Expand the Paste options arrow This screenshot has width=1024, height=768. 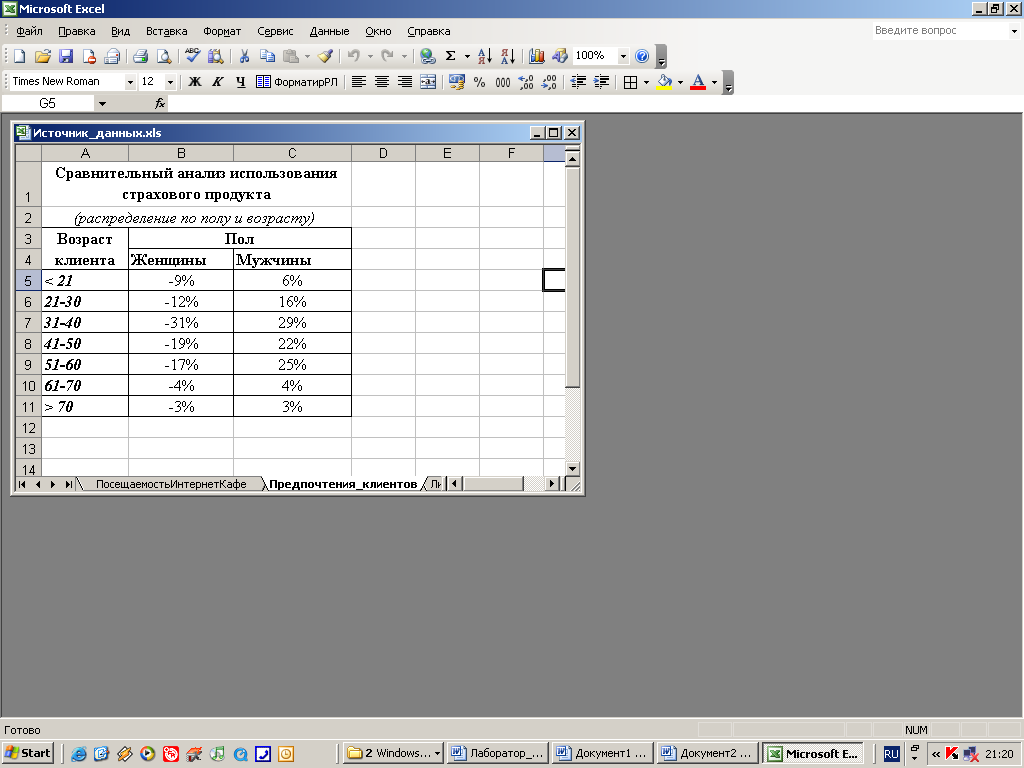[x=307, y=56]
